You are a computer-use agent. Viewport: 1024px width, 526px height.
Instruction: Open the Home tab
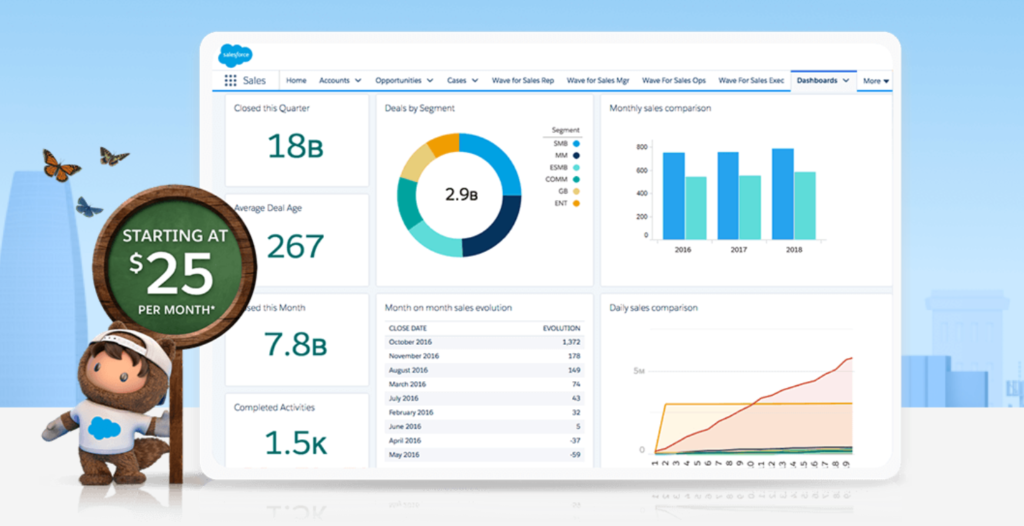[296, 80]
